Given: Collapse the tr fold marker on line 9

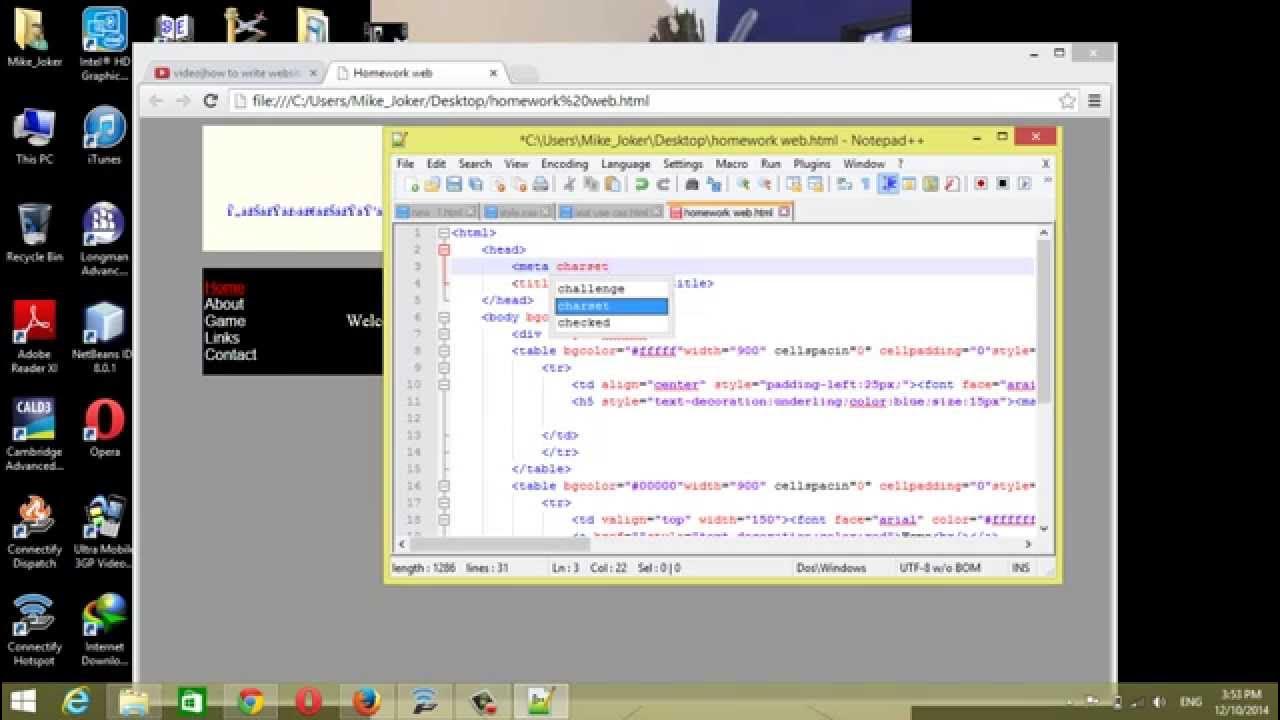Looking at the screenshot, I should point(444,368).
